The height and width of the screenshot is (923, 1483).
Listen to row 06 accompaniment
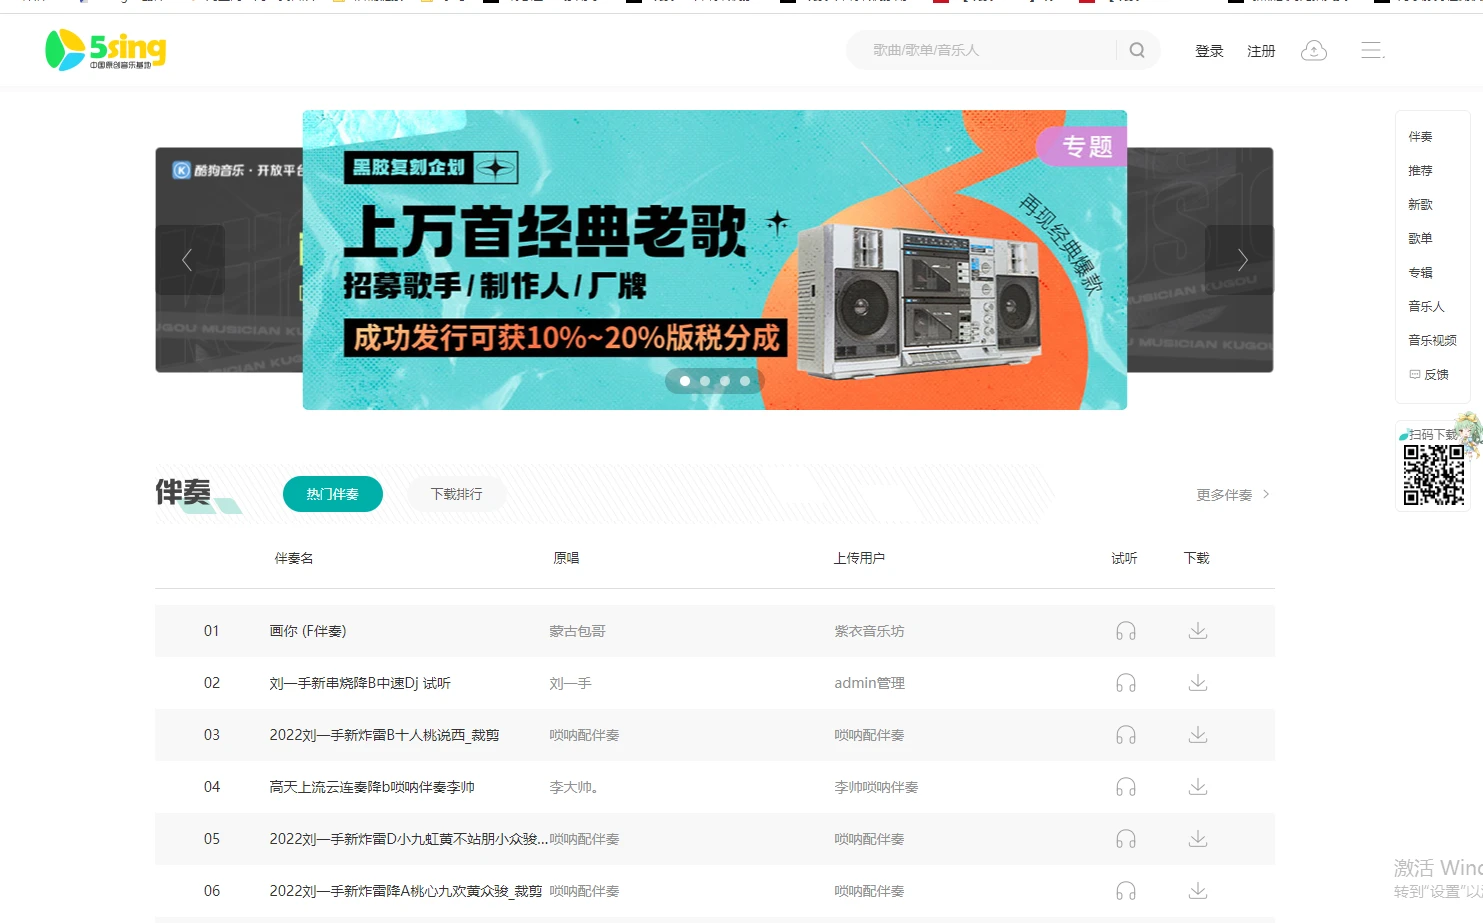[1126, 891]
